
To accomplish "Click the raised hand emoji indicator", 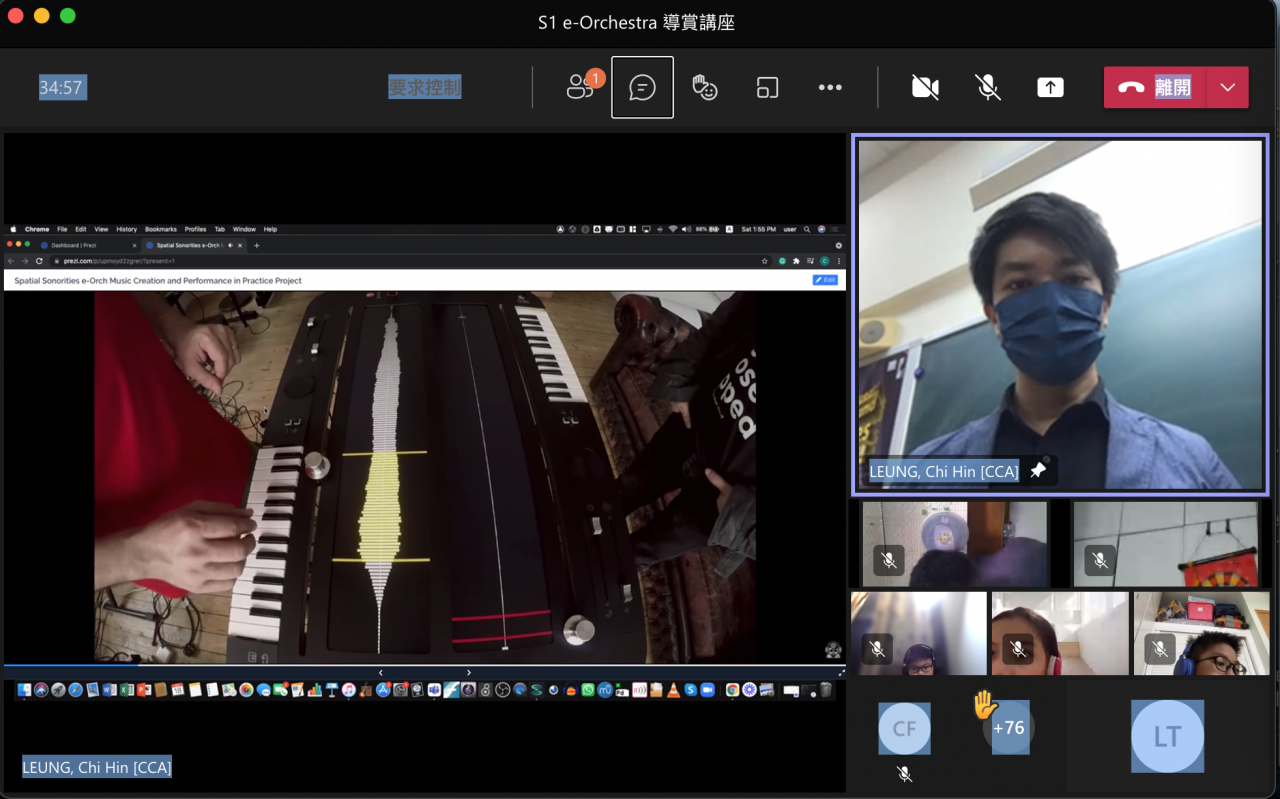I will (x=985, y=706).
